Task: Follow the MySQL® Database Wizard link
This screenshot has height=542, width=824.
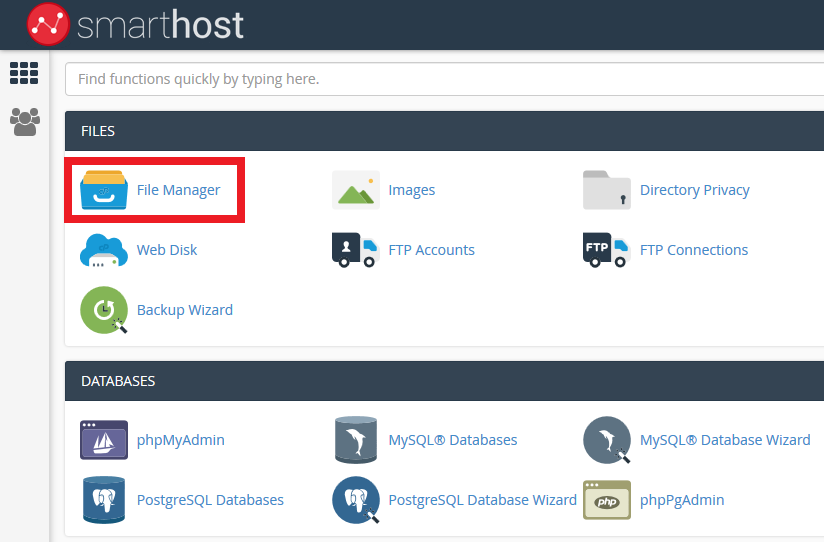Action: pyautogui.click(x=725, y=440)
